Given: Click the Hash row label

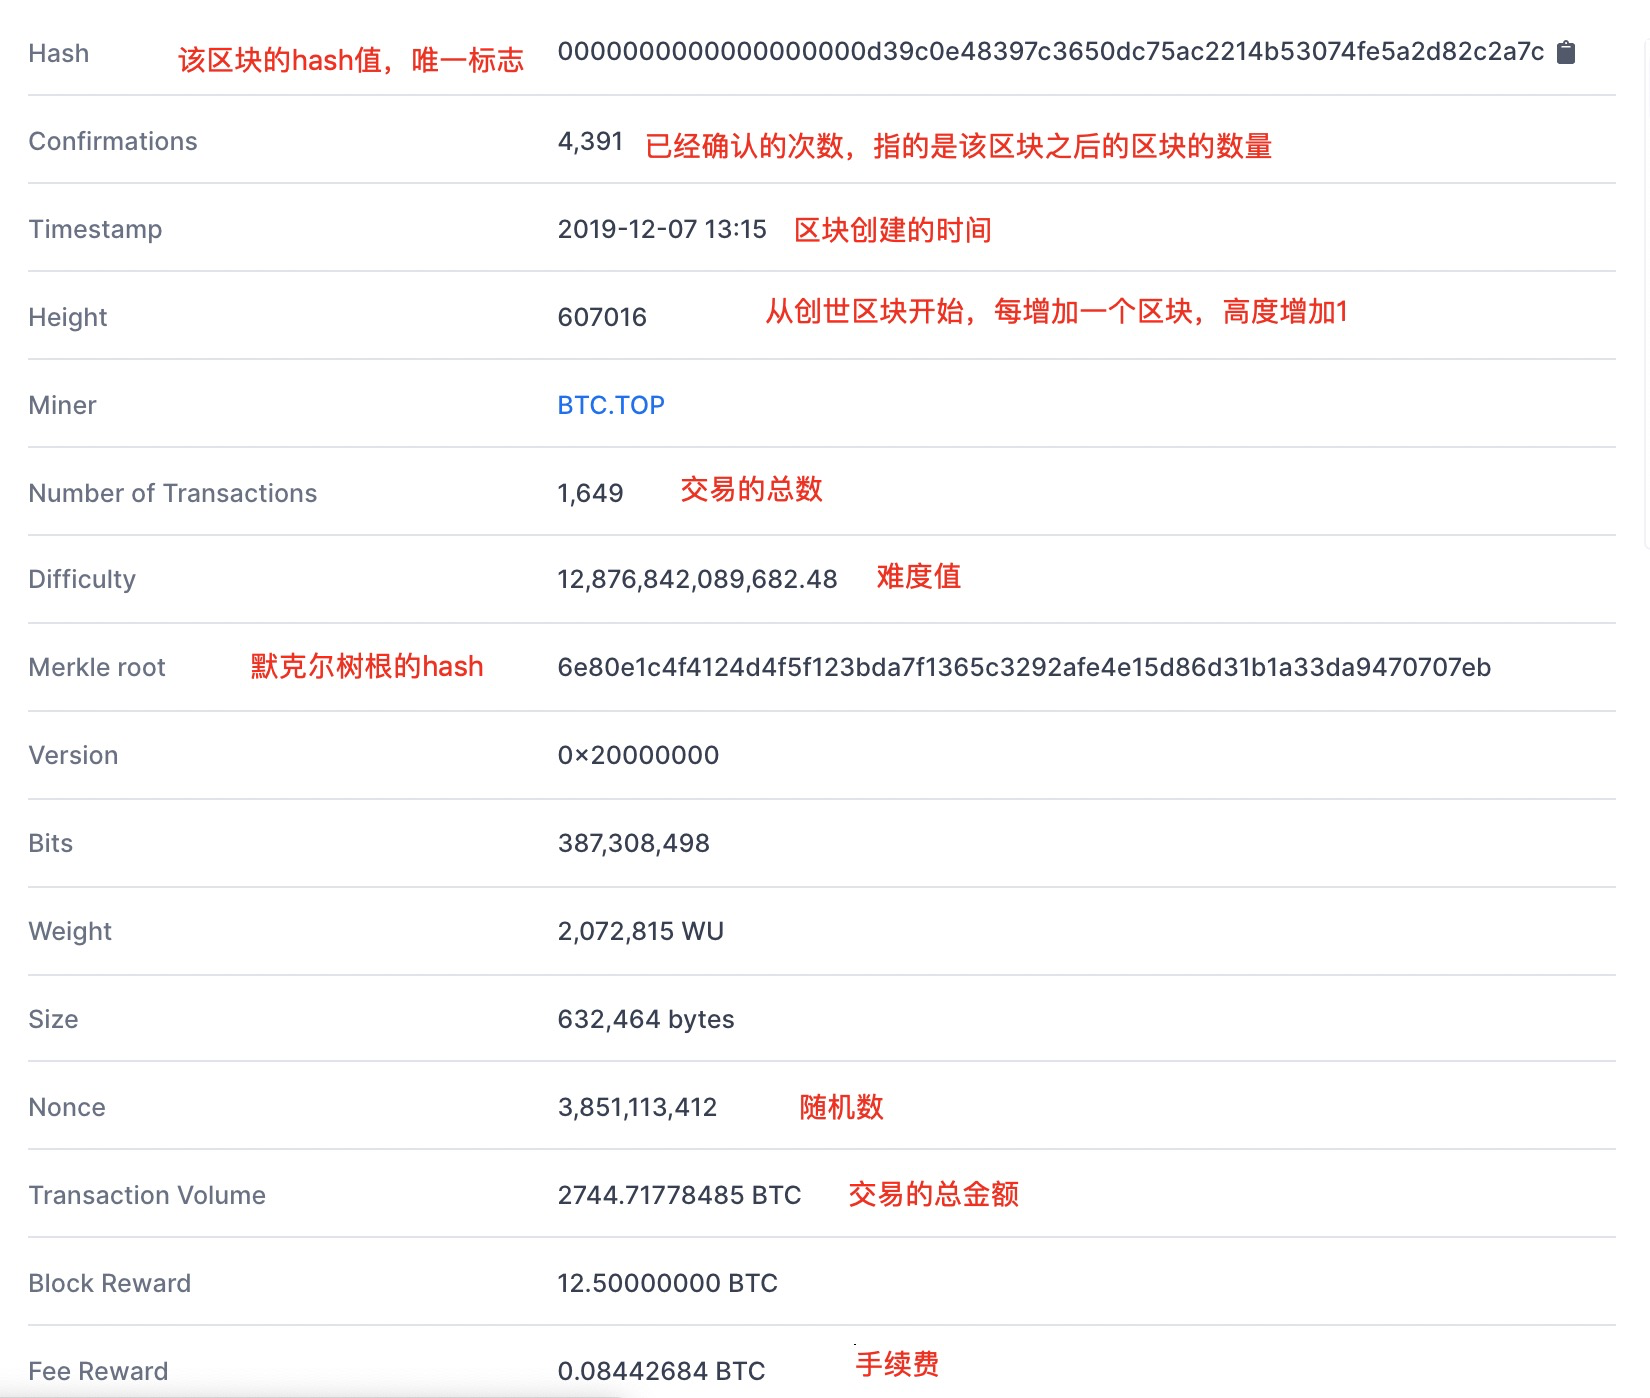Looking at the screenshot, I should point(58,53).
